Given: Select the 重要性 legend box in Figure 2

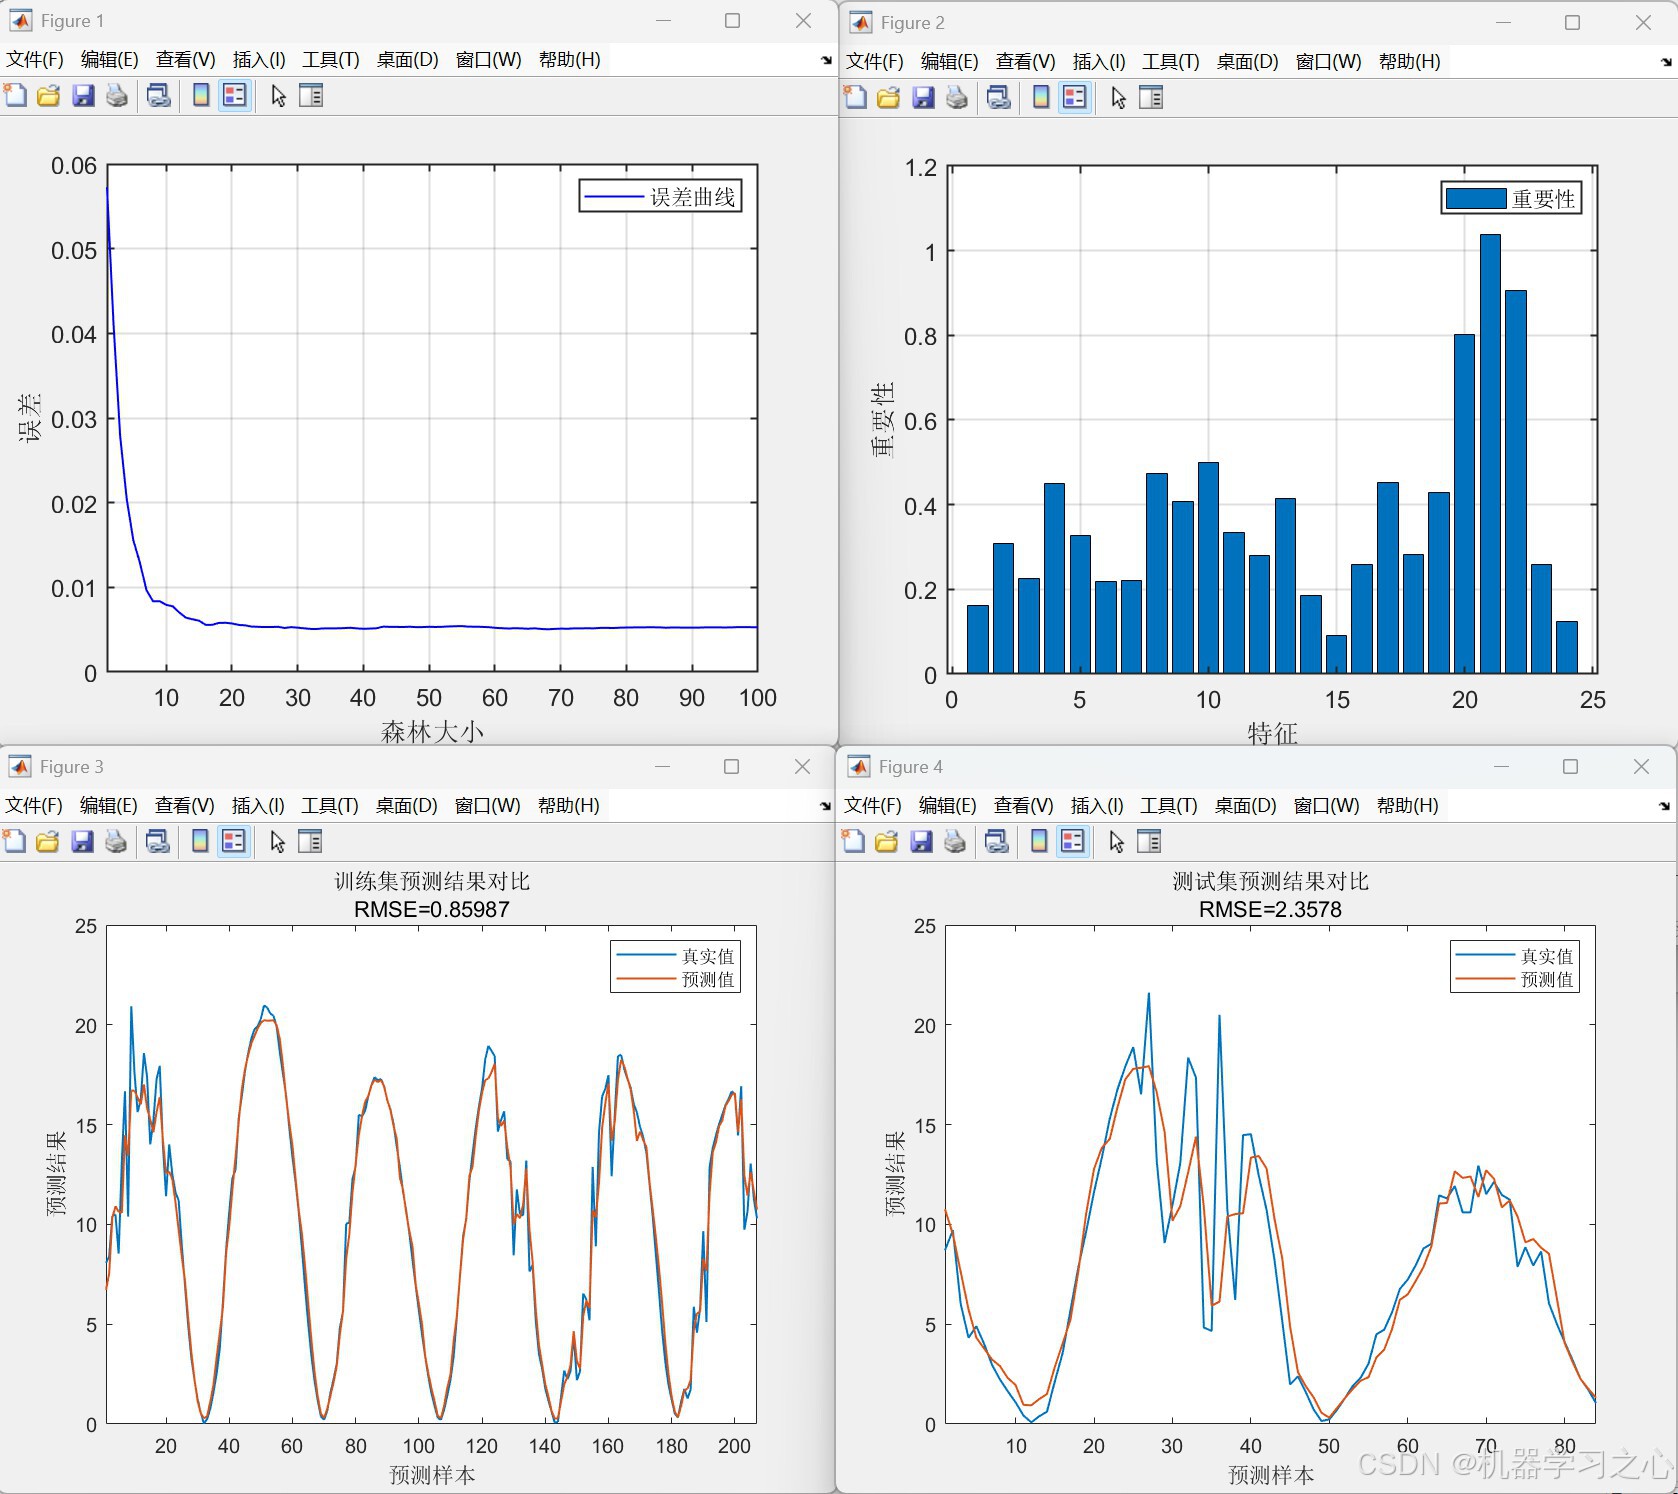Looking at the screenshot, I should [x=1511, y=198].
